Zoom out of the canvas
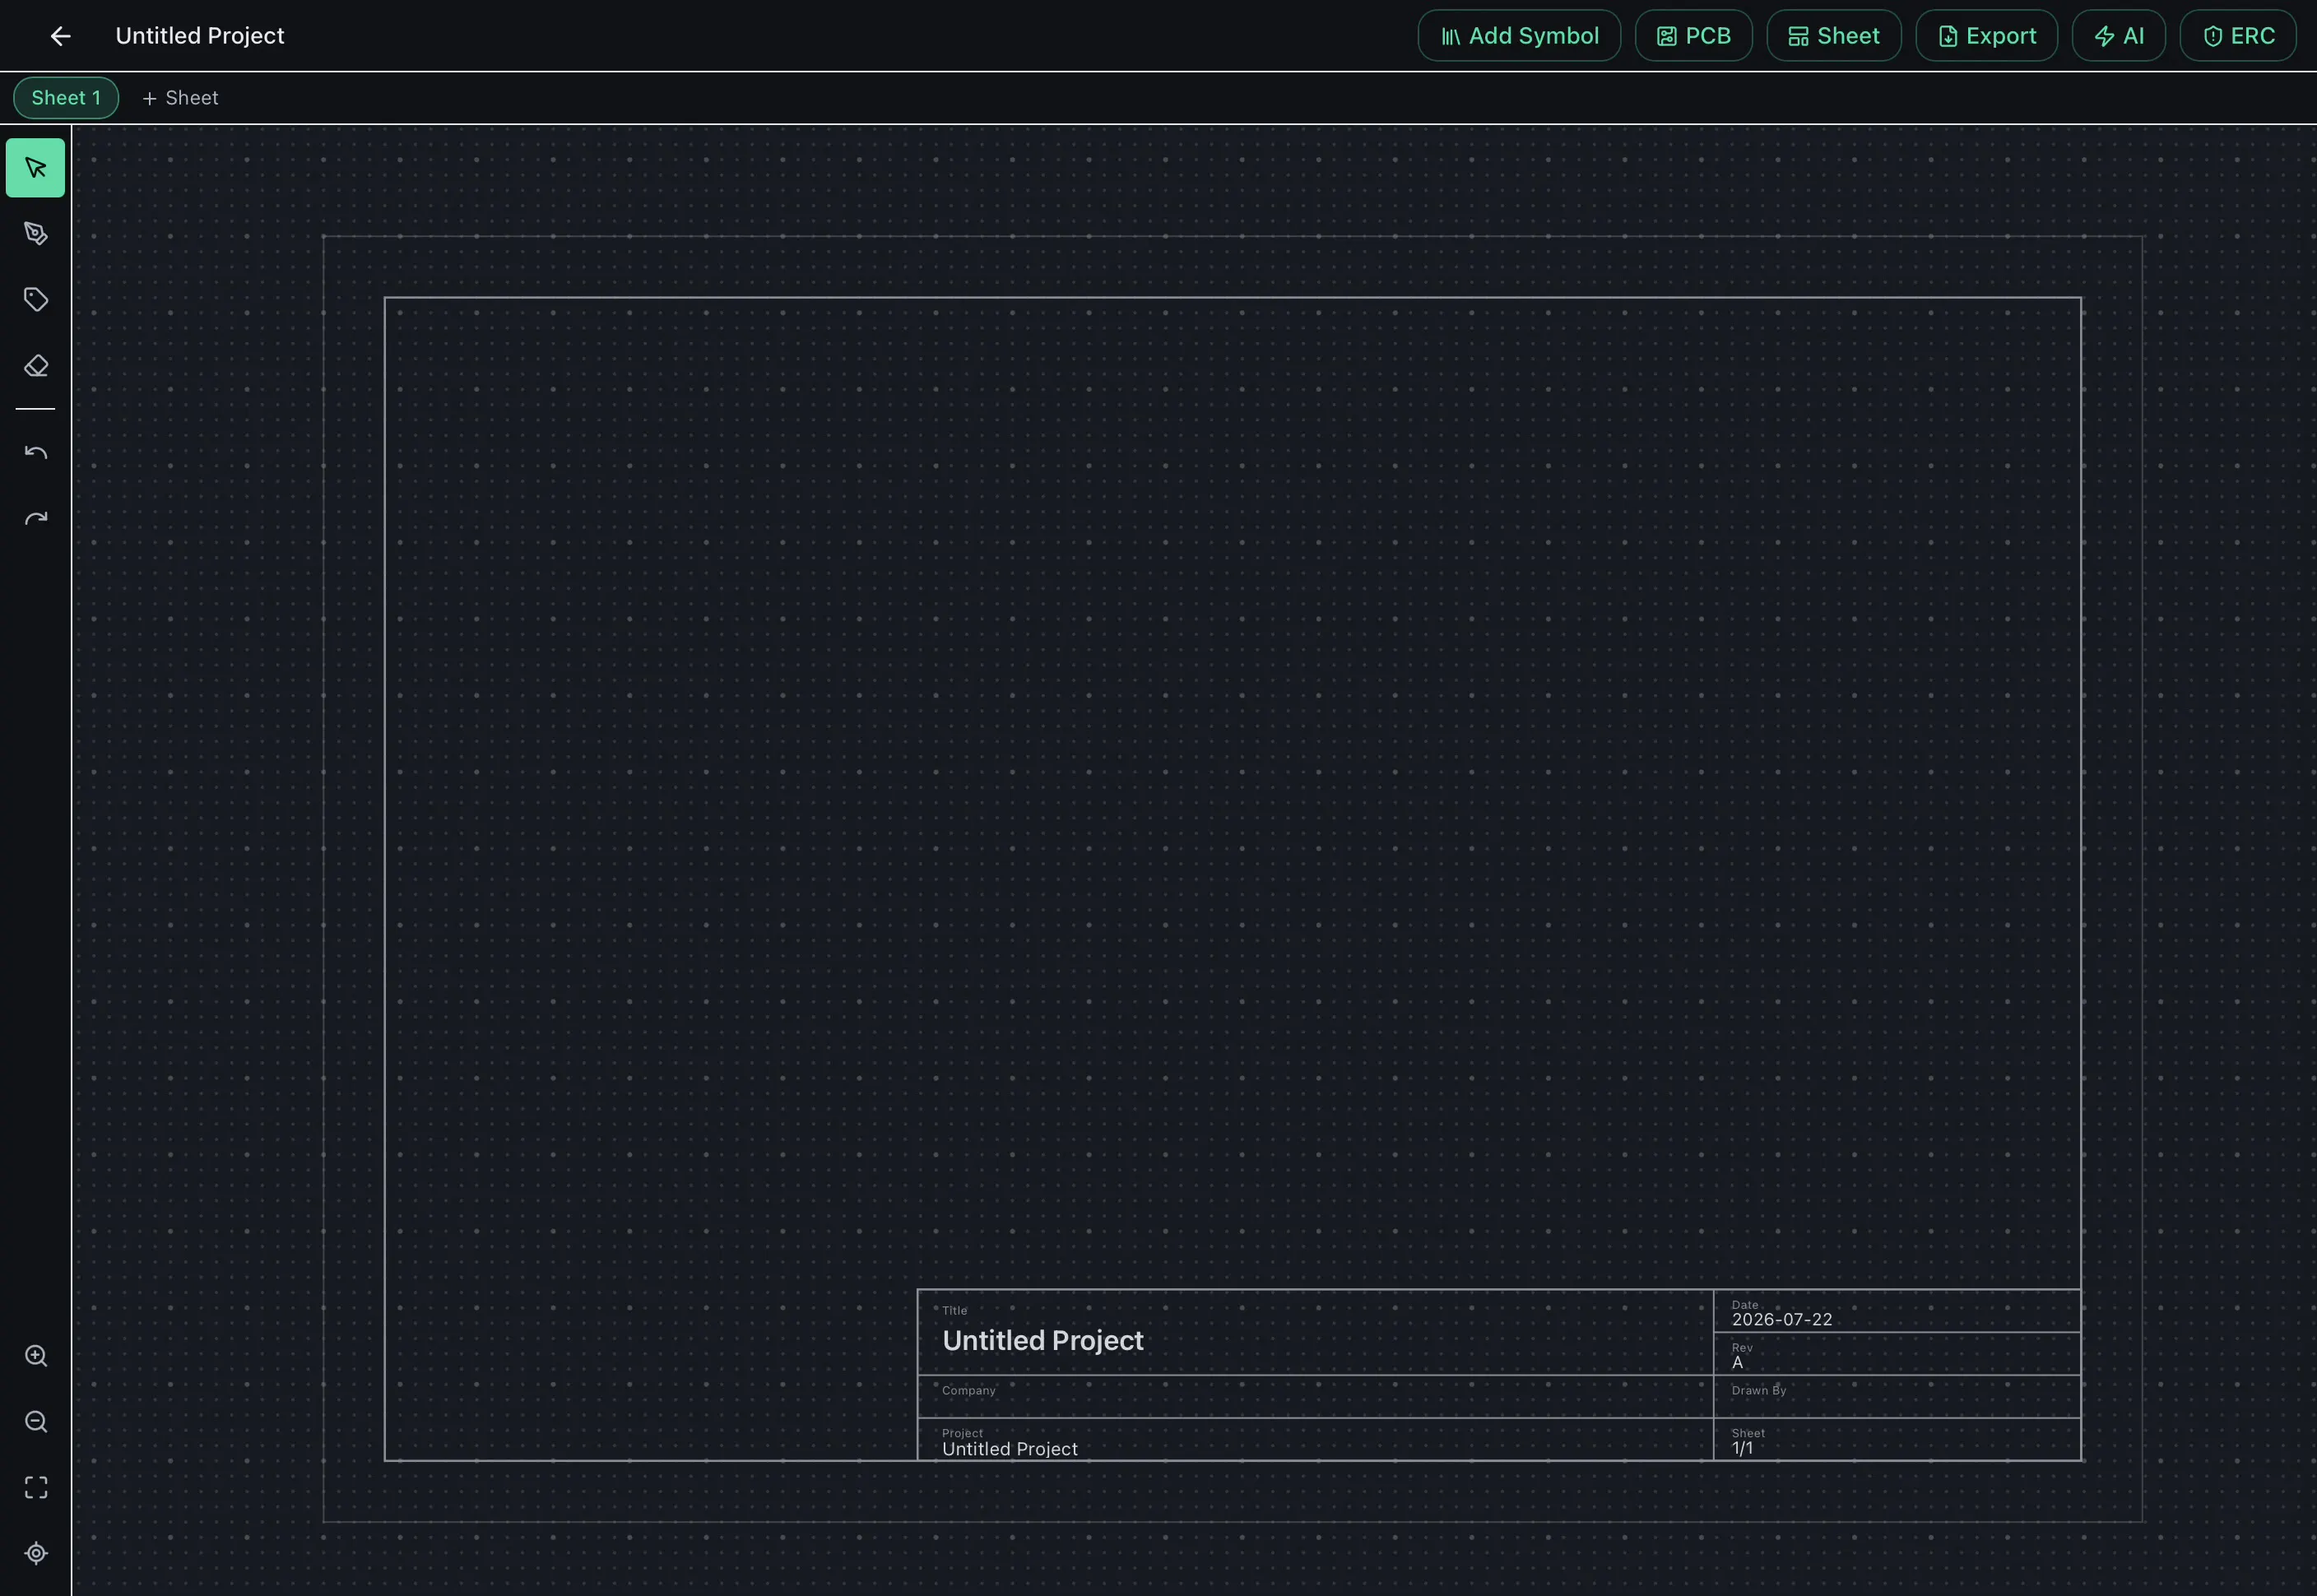 point(36,1422)
